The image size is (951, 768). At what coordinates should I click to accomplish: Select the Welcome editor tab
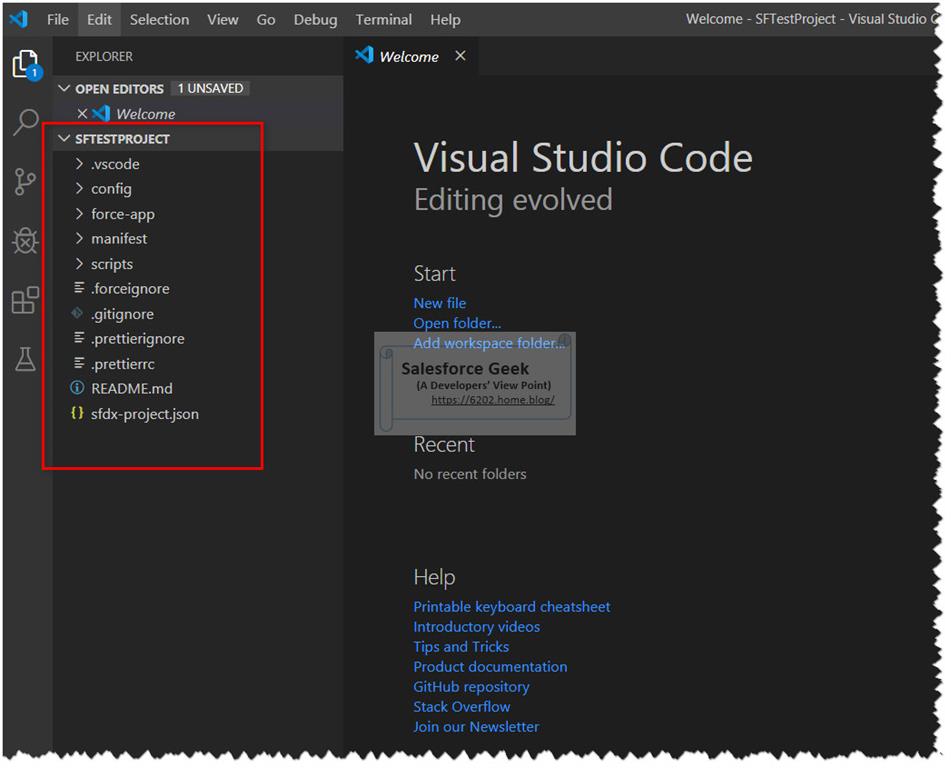pos(409,56)
